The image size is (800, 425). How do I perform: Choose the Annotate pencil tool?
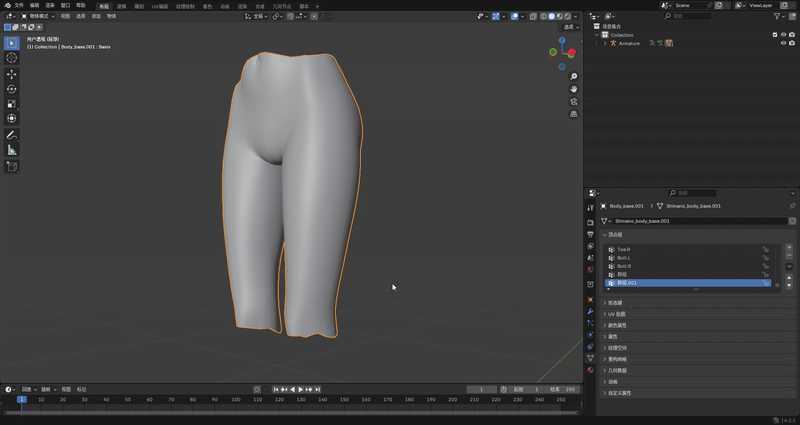12,134
